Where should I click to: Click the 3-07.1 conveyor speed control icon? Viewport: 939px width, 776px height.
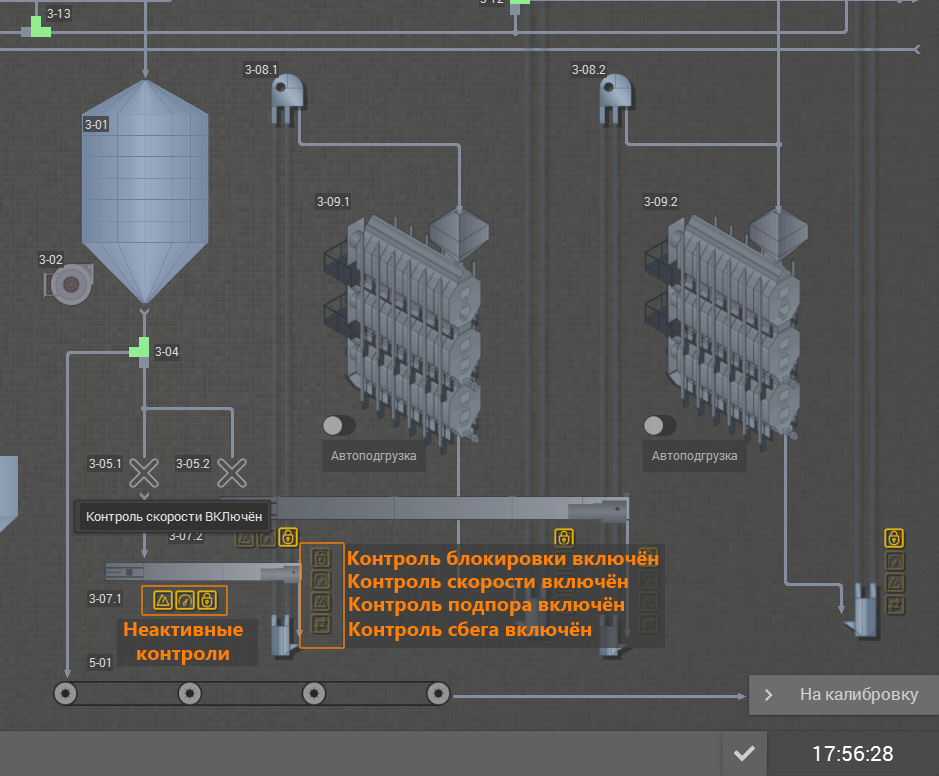point(185,600)
